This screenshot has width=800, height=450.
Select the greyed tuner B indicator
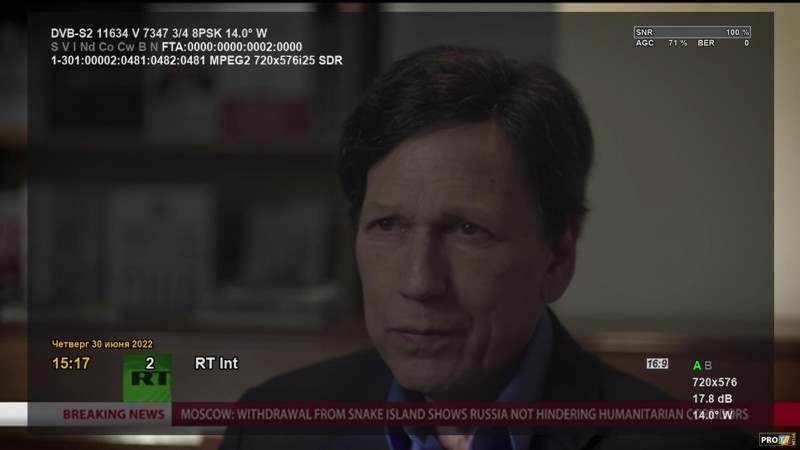click(x=708, y=365)
